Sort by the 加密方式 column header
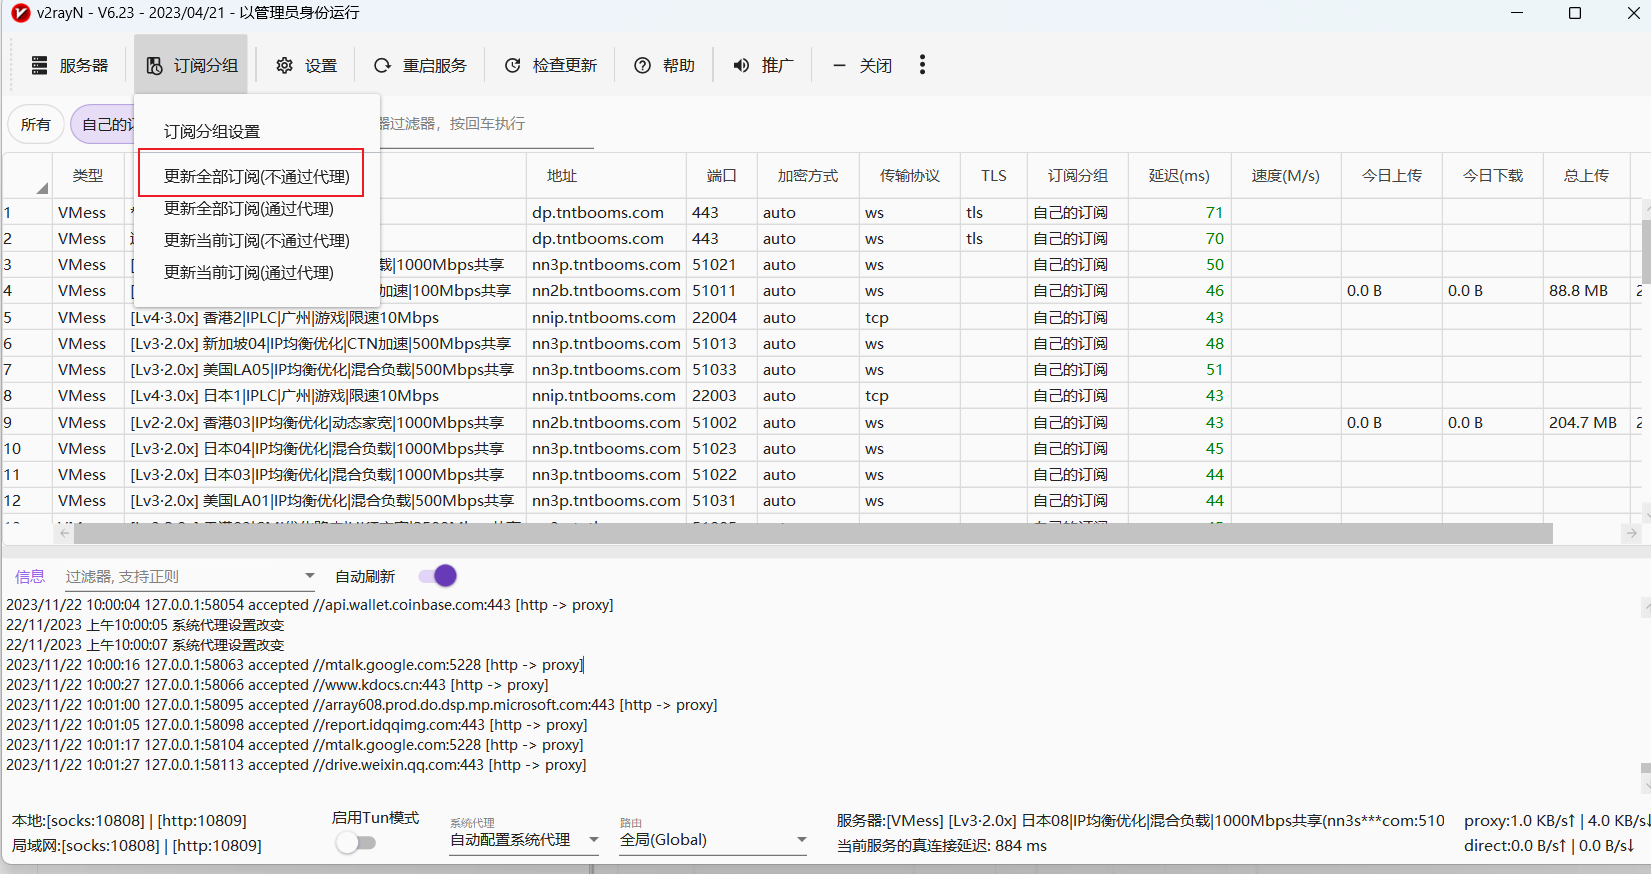This screenshot has height=874, width=1651. pos(807,176)
